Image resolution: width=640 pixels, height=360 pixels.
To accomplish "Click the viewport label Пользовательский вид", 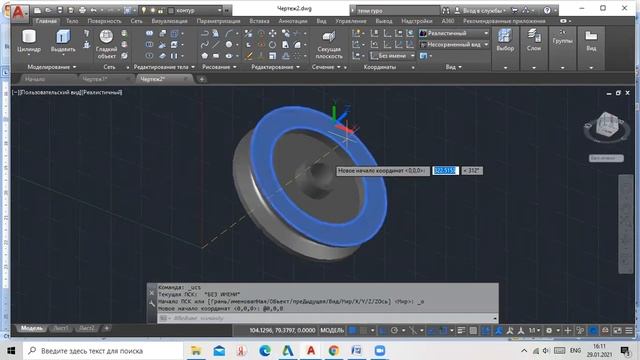I will (x=50, y=92).
